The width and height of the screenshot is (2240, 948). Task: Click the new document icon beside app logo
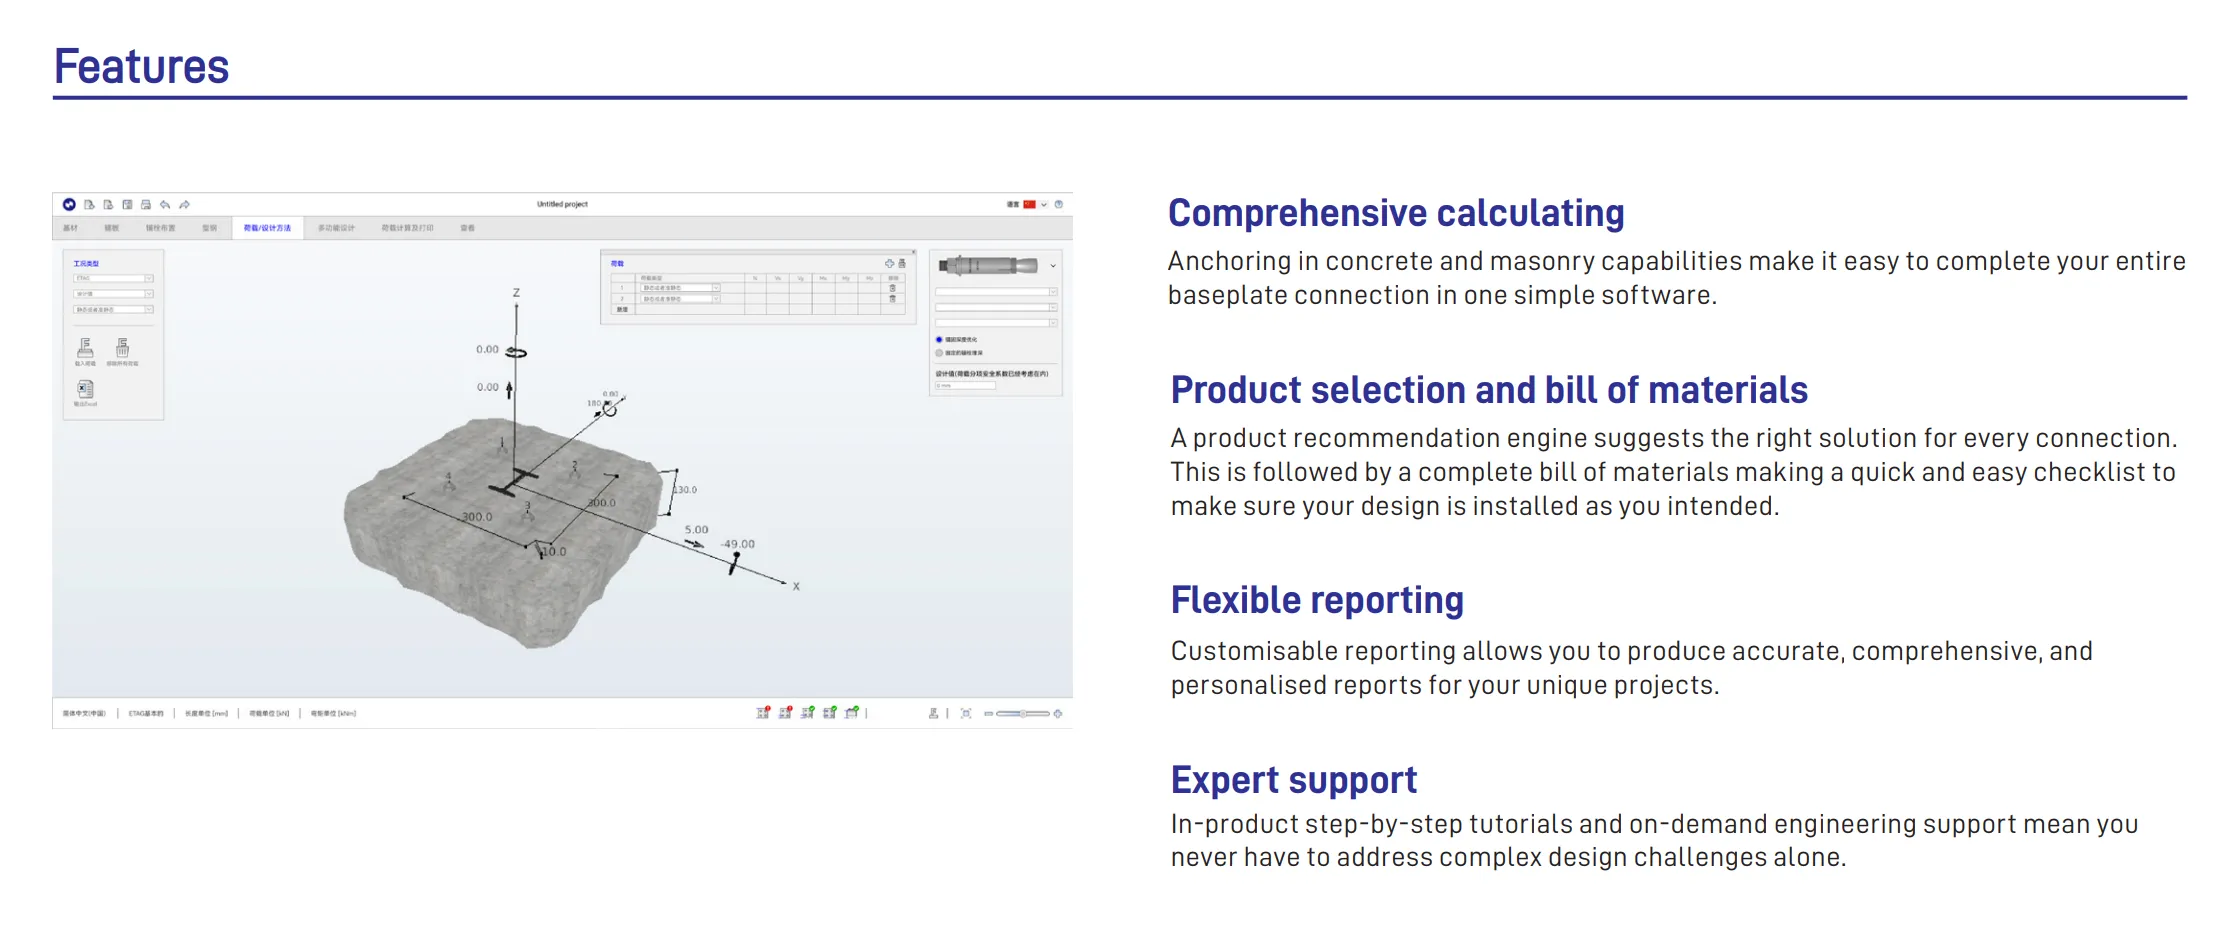(x=89, y=204)
